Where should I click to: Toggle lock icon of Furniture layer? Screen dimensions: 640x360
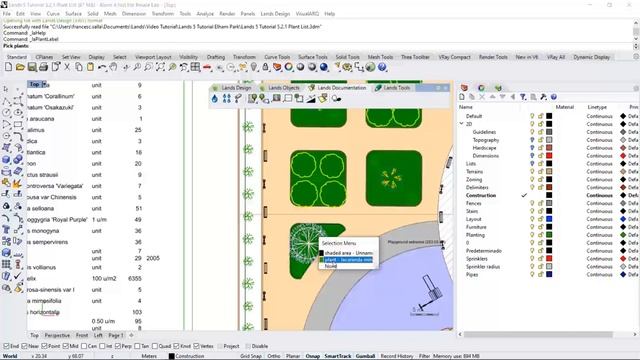(x=540, y=227)
